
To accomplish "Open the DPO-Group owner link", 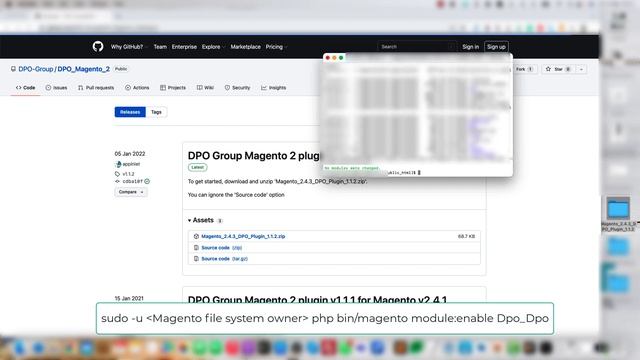I will click(x=36, y=69).
